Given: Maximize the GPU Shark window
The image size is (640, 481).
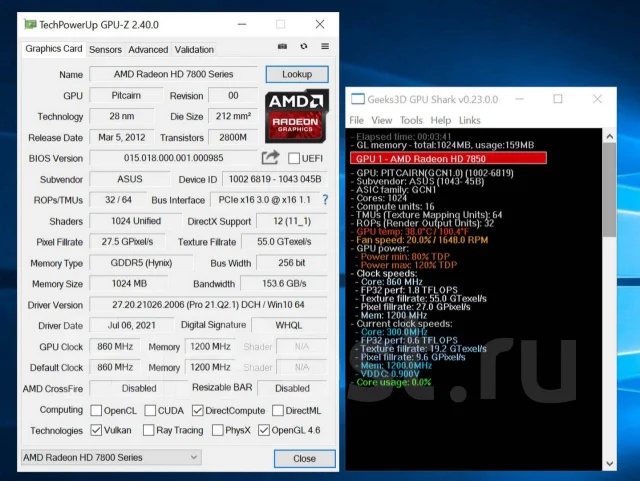Looking at the screenshot, I should click(558, 99).
